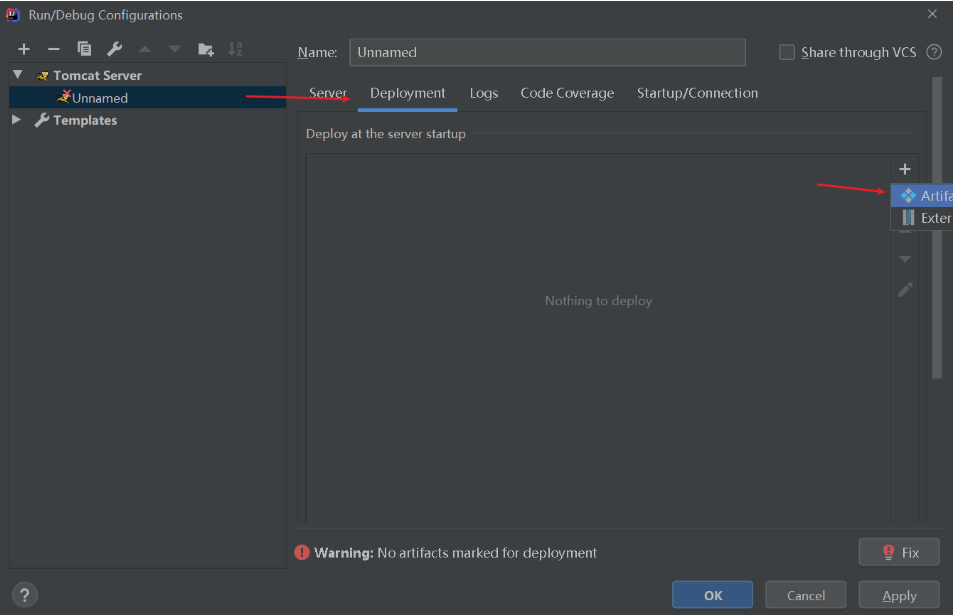Click the Apply button
This screenshot has width=955, height=615.
pyautogui.click(x=899, y=595)
